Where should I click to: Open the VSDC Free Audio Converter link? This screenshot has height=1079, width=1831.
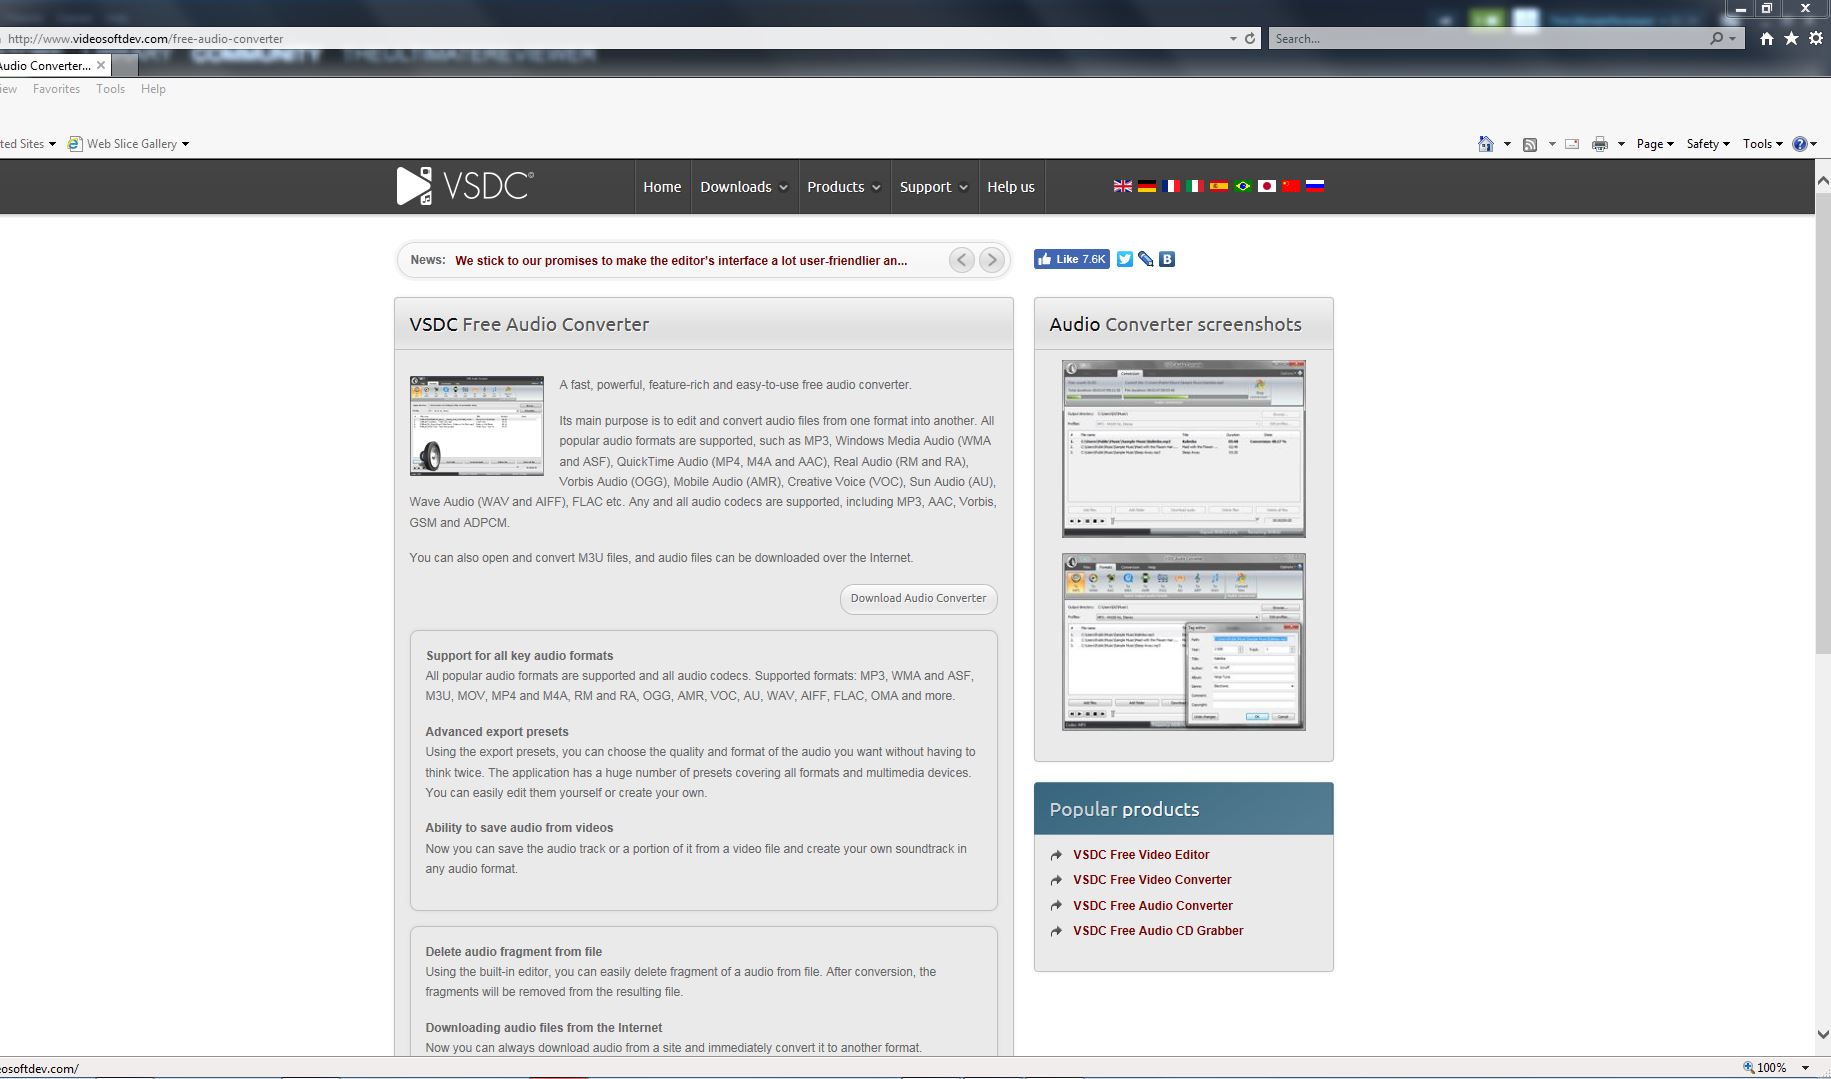point(1153,906)
